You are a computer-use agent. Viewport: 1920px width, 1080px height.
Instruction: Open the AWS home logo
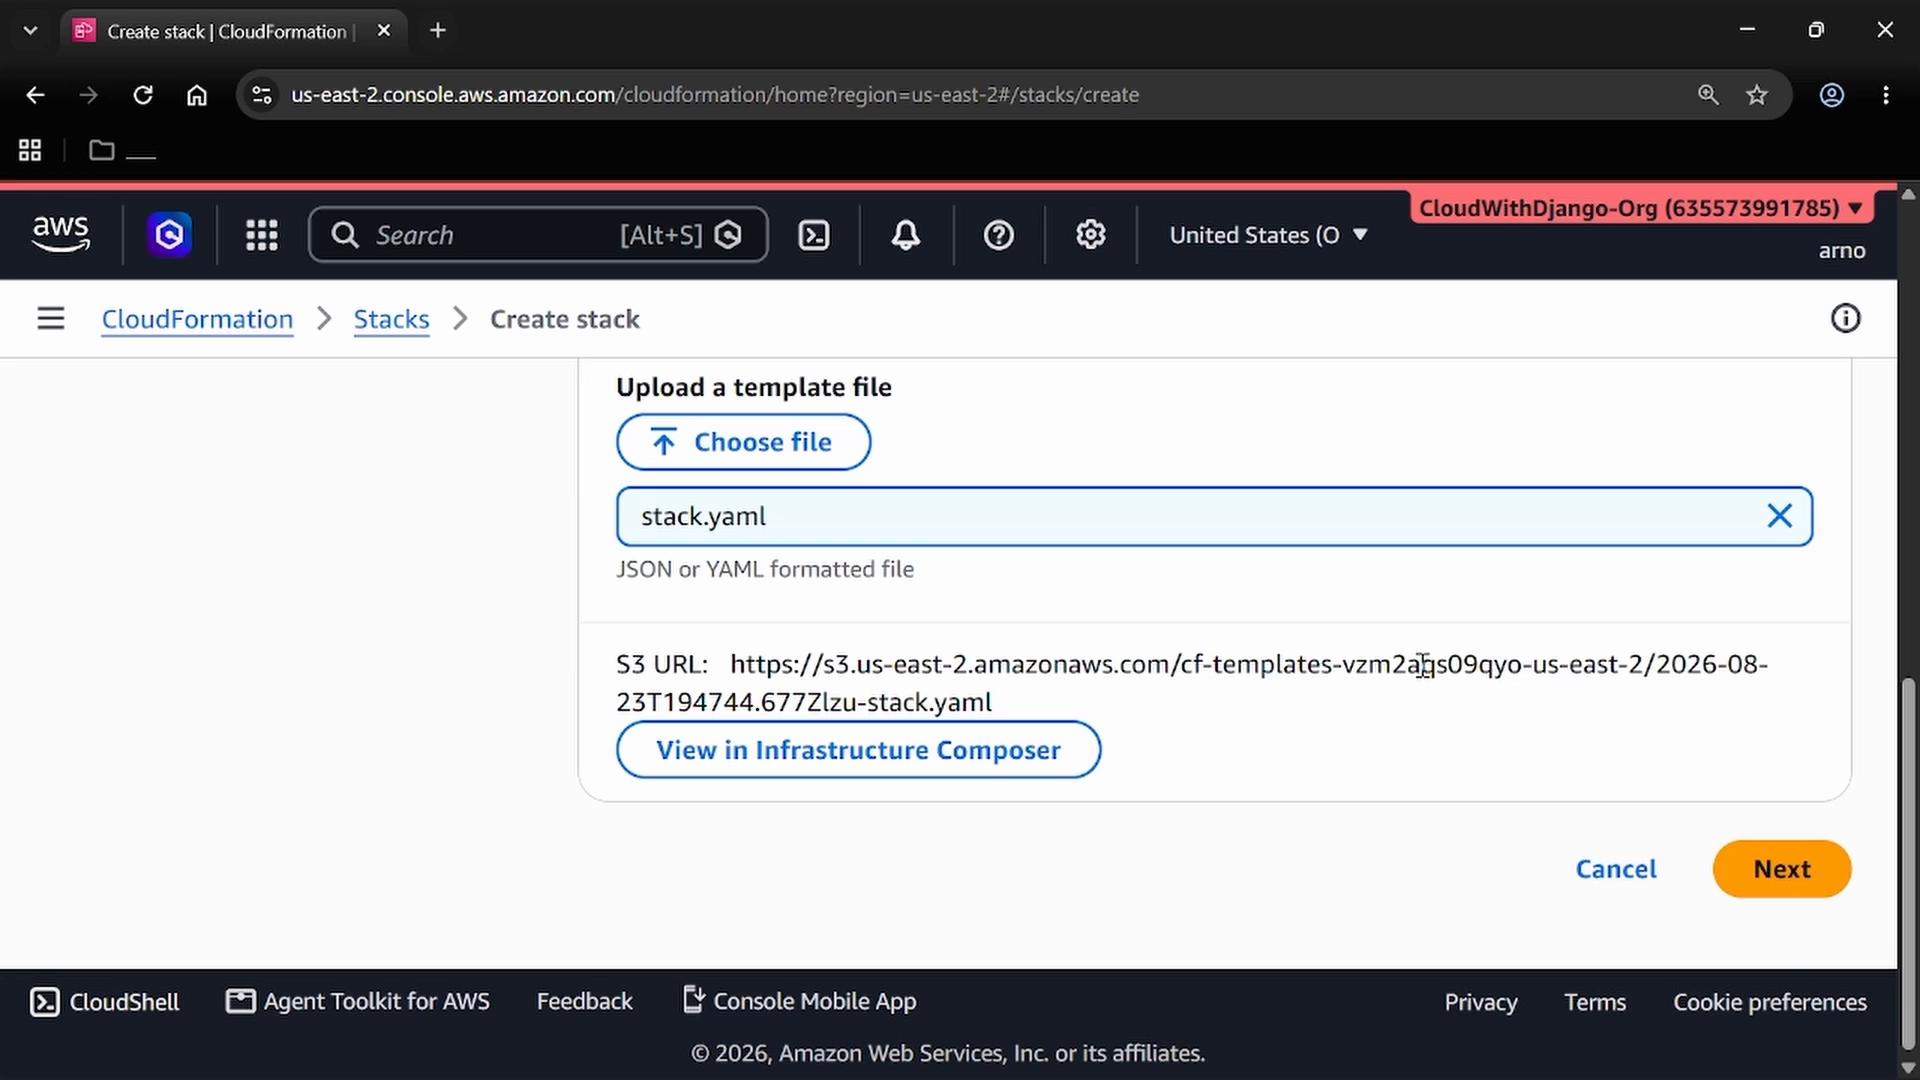[61, 234]
